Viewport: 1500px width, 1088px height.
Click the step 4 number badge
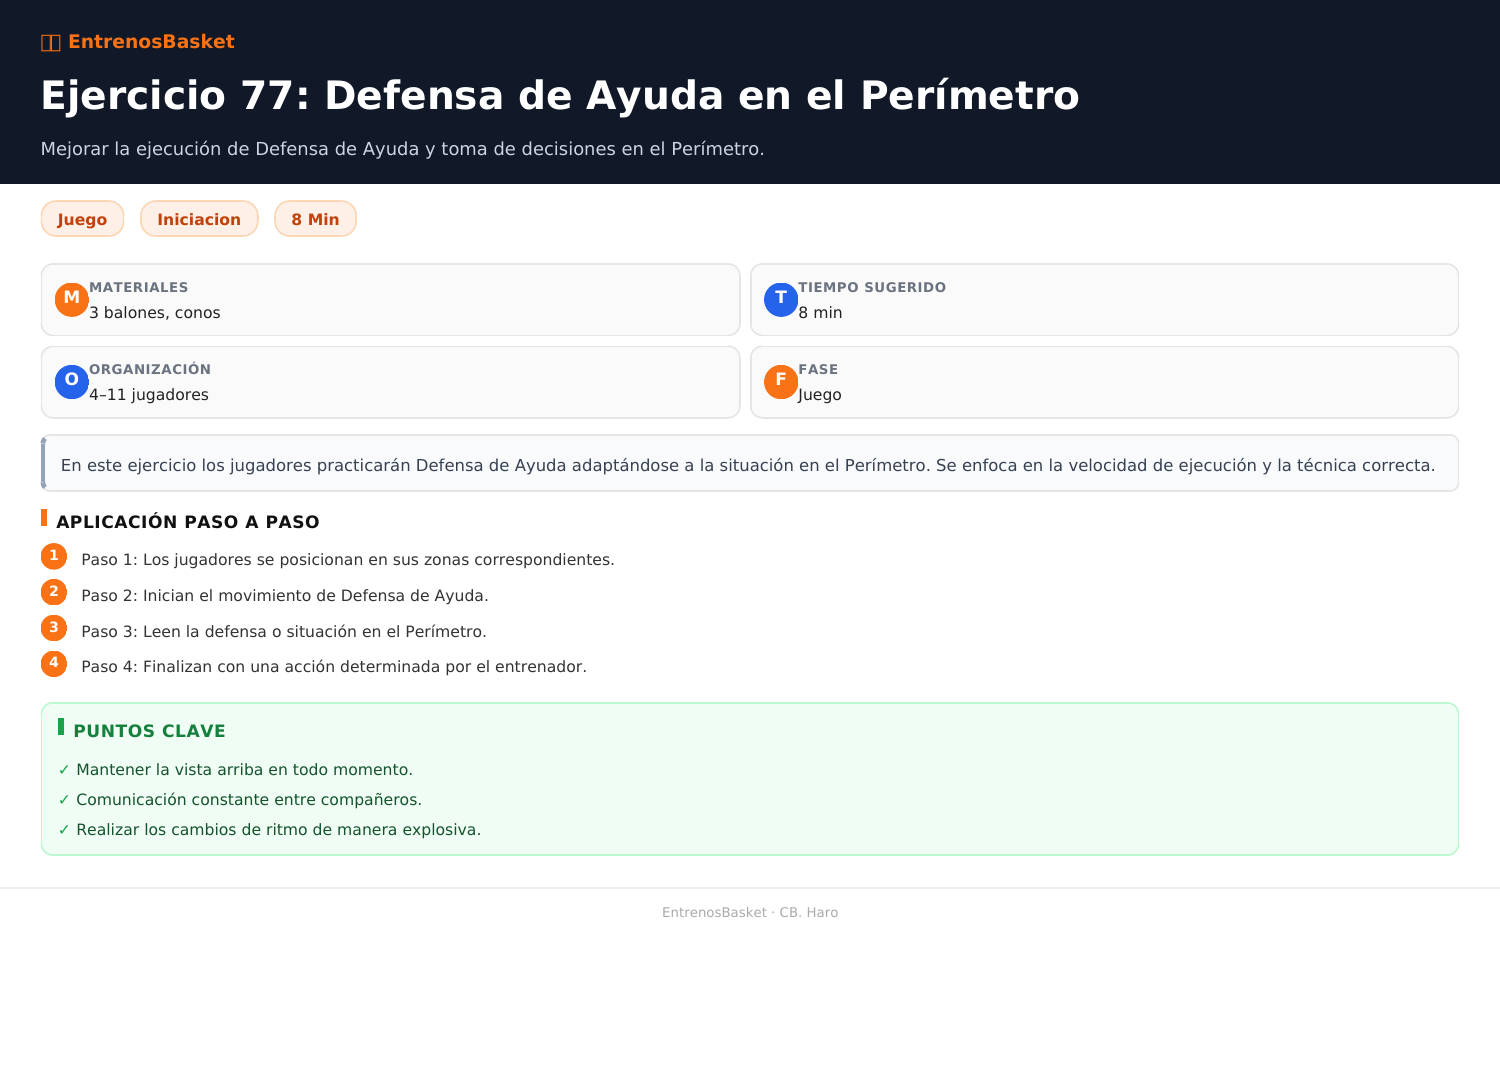[x=54, y=663]
